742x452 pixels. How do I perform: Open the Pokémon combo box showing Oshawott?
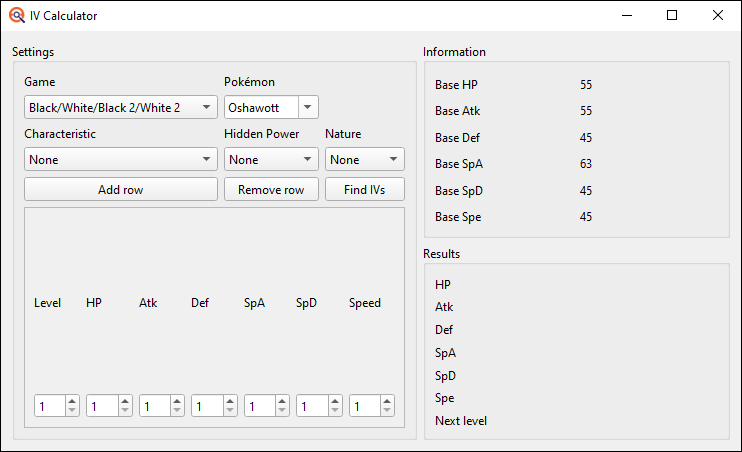(x=271, y=107)
